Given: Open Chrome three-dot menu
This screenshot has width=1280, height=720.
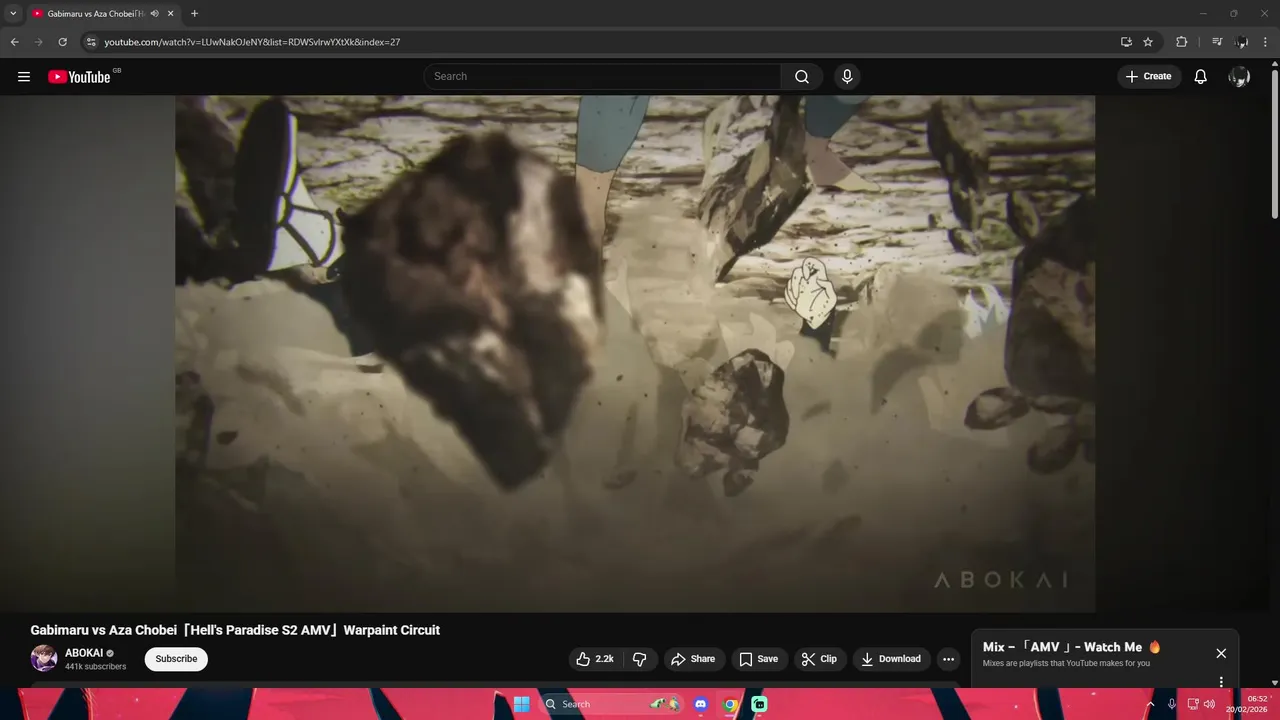Looking at the screenshot, I should tap(1266, 42).
